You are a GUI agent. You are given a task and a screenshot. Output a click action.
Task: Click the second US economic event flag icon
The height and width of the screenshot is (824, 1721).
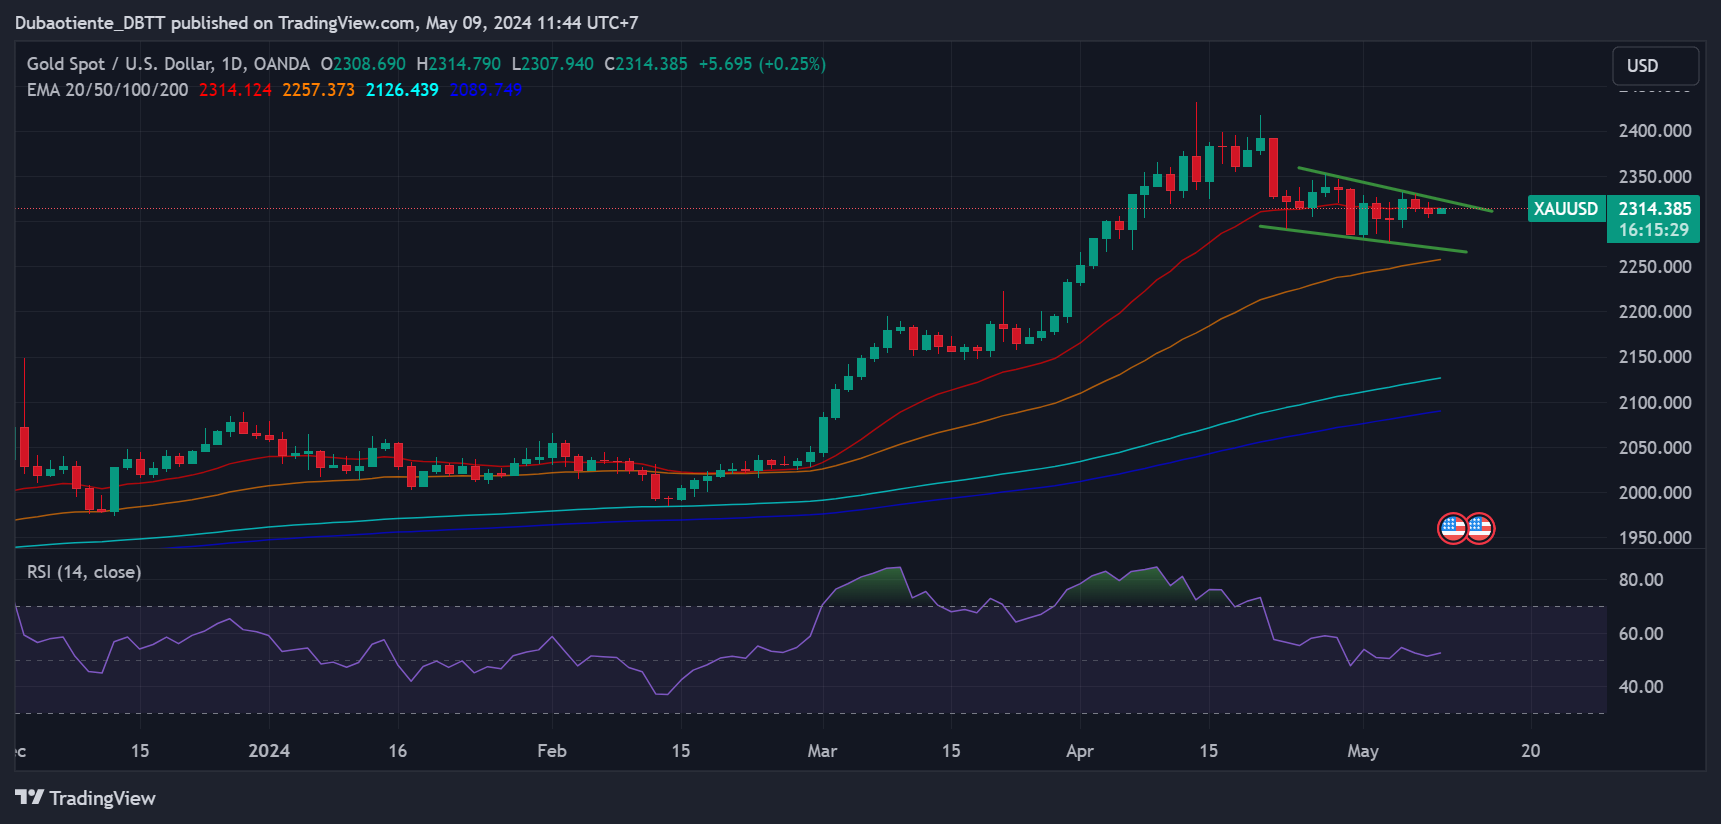pos(1479,528)
